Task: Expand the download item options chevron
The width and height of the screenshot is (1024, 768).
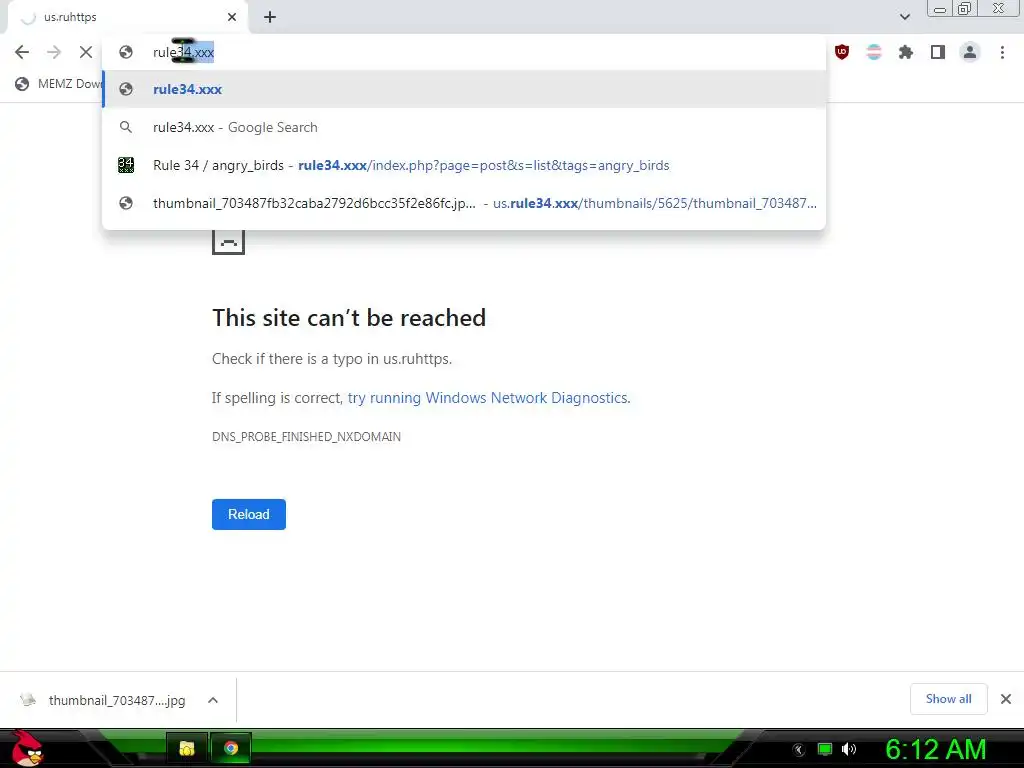Action: [213, 700]
